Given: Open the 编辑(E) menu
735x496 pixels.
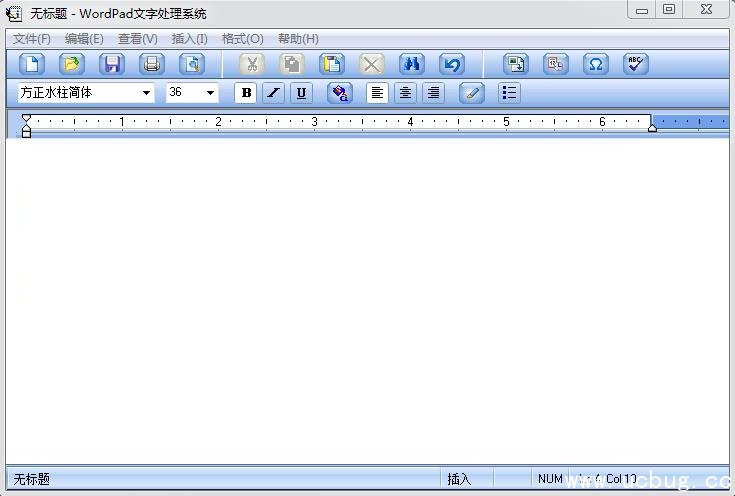Looking at the screenshot, I should 84,39.
